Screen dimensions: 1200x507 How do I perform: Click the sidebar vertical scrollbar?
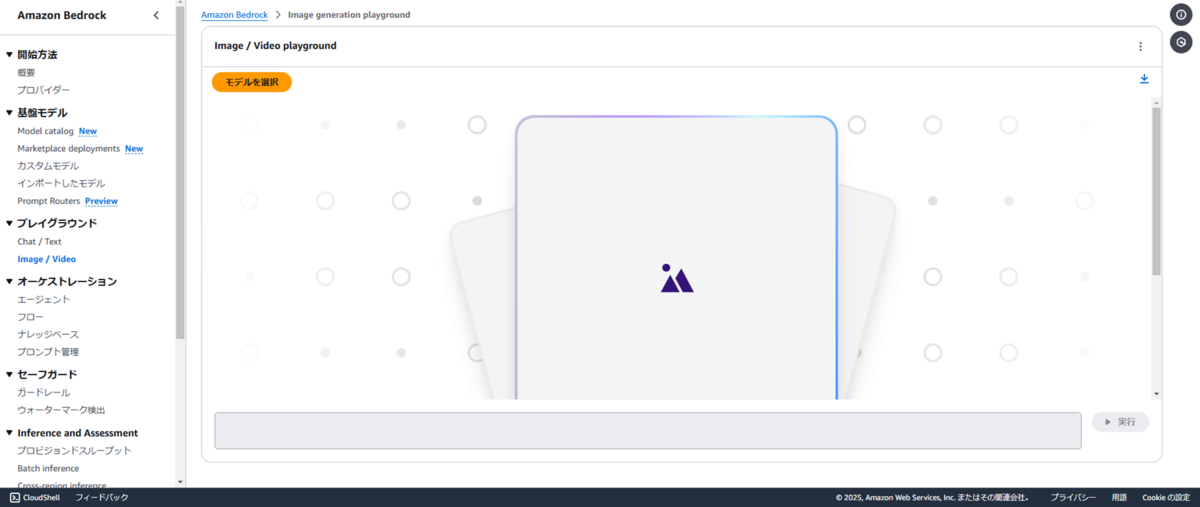pyautogui.click(x=180, y=172)
